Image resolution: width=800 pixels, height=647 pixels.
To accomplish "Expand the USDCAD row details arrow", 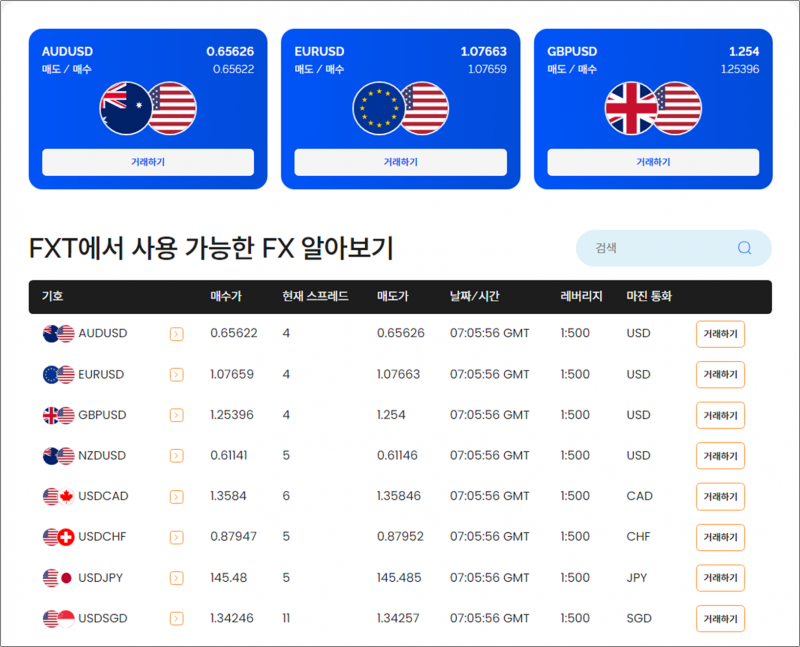I will pos(177,496).
